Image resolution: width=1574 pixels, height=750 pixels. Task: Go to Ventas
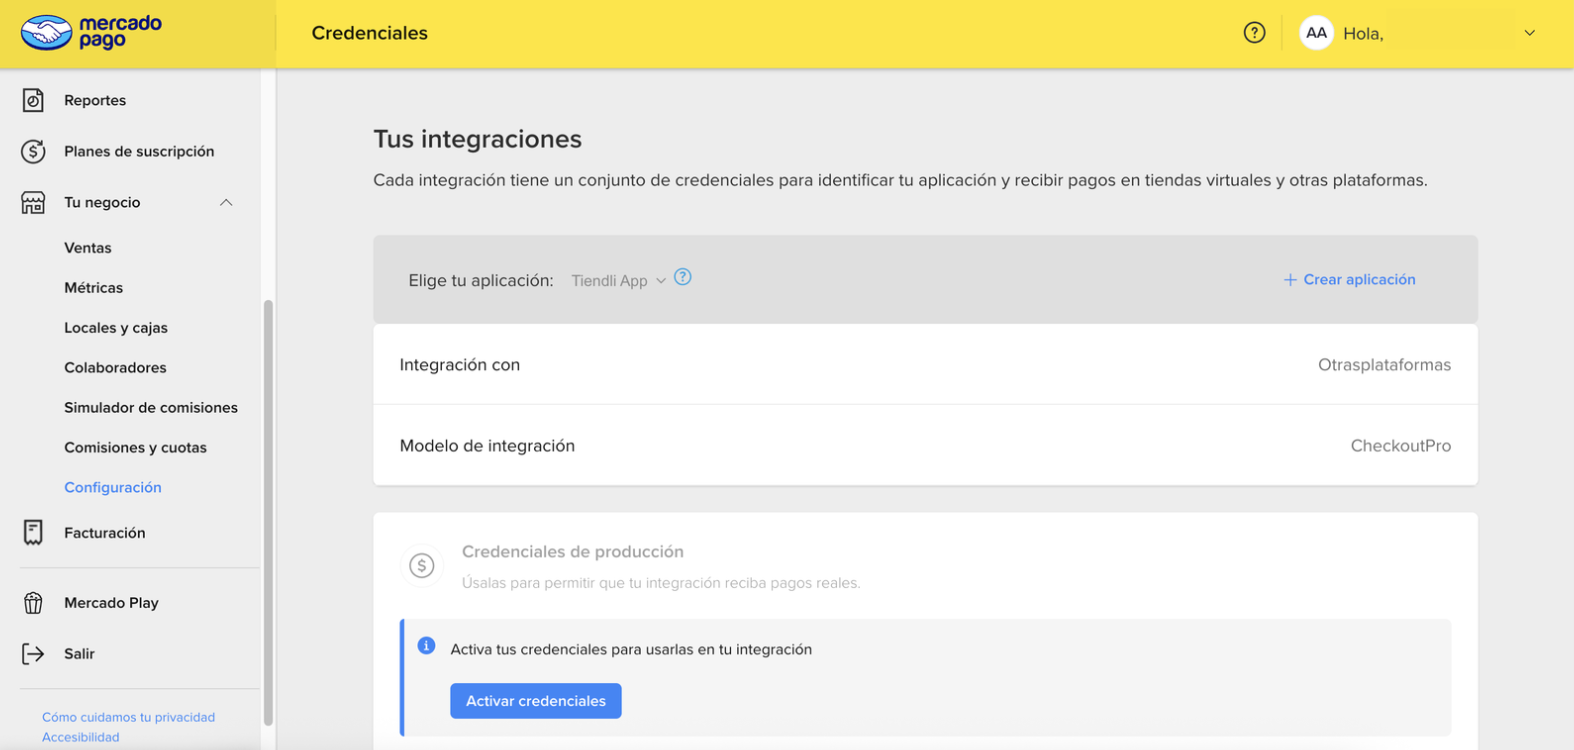pos(88,248)
